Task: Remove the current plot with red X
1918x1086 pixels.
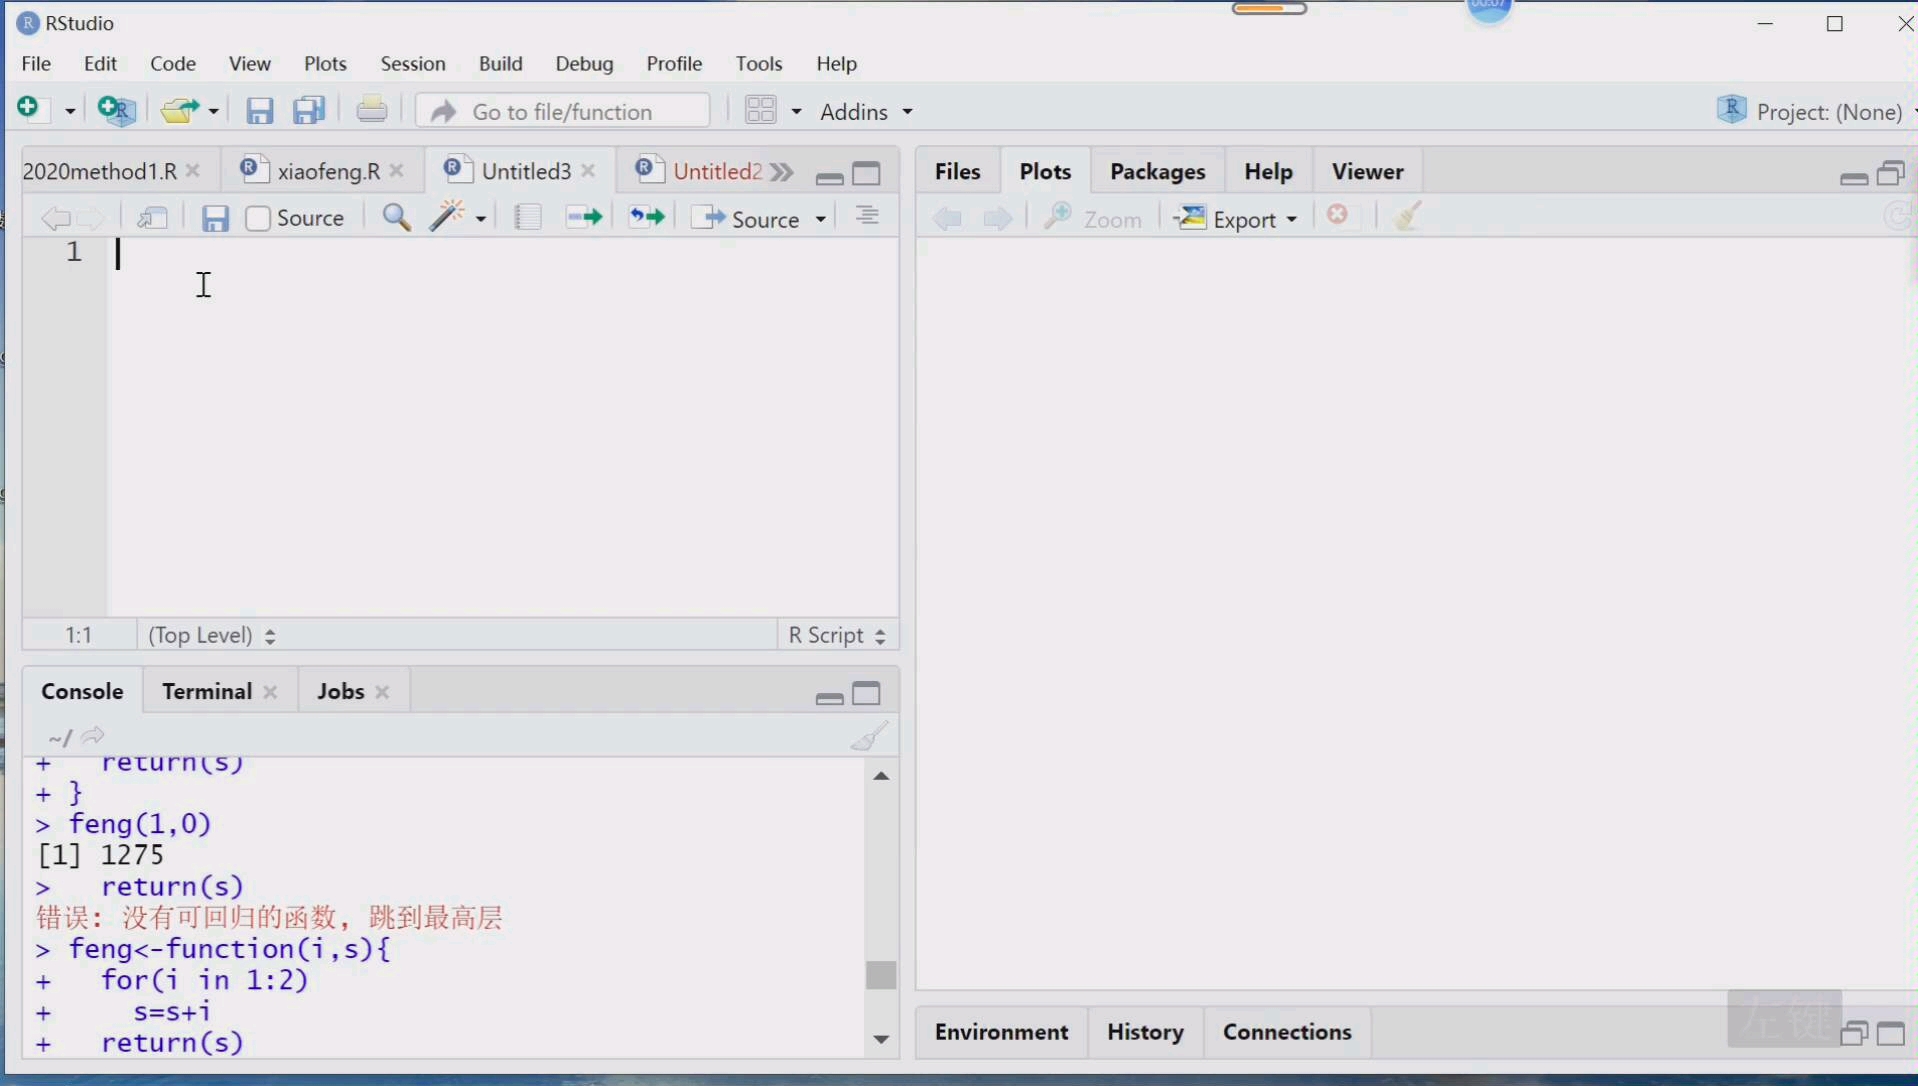Action: [1338, 215]
